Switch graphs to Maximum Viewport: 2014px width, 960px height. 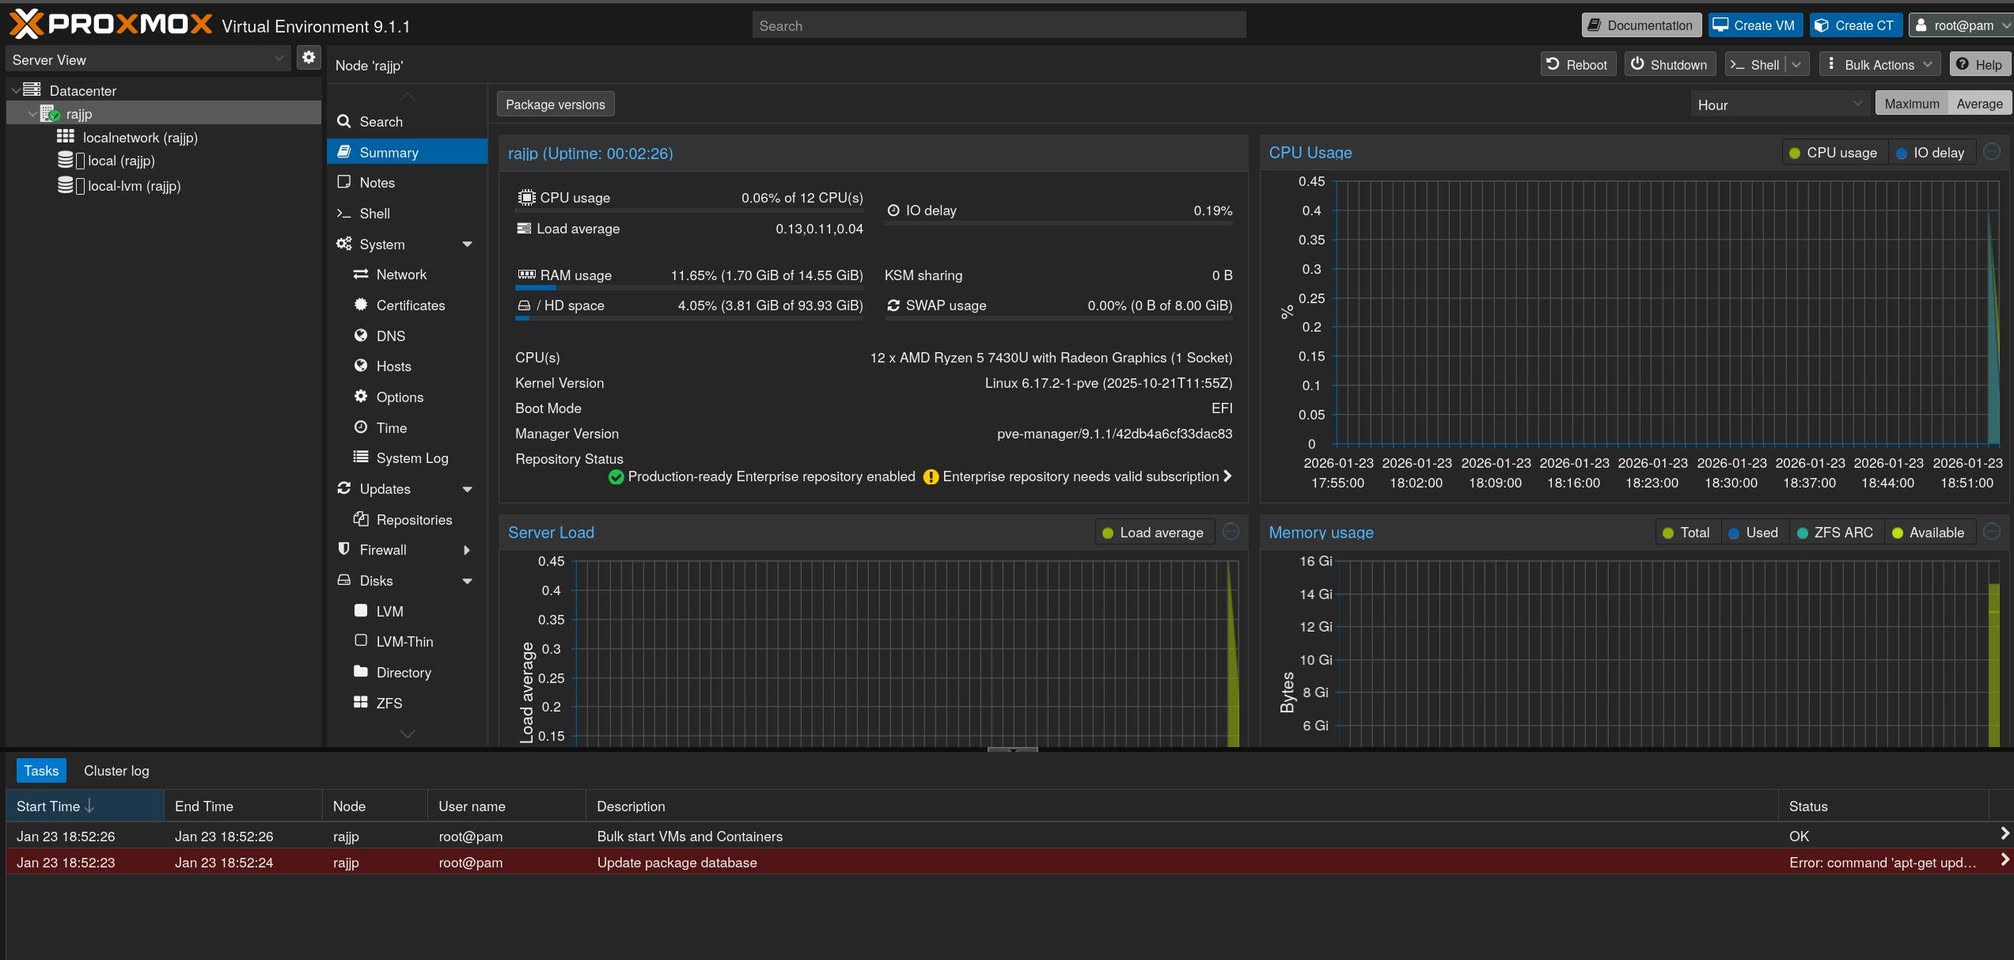1911,104
